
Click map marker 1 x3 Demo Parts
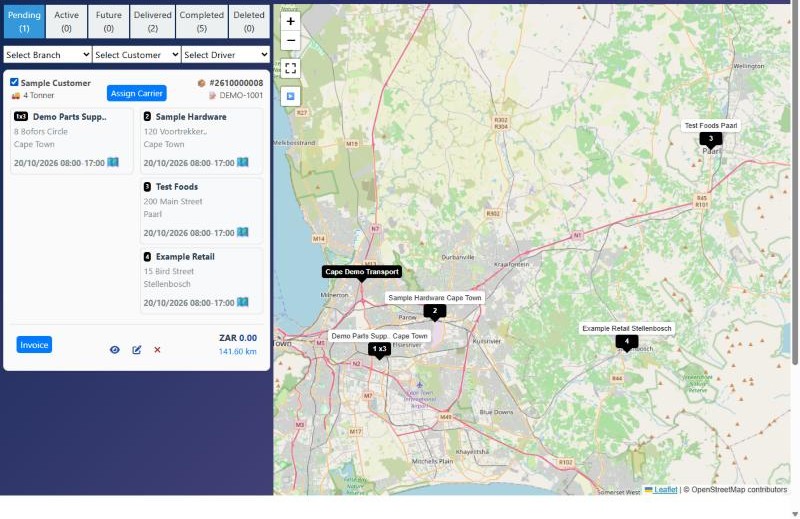379,350
